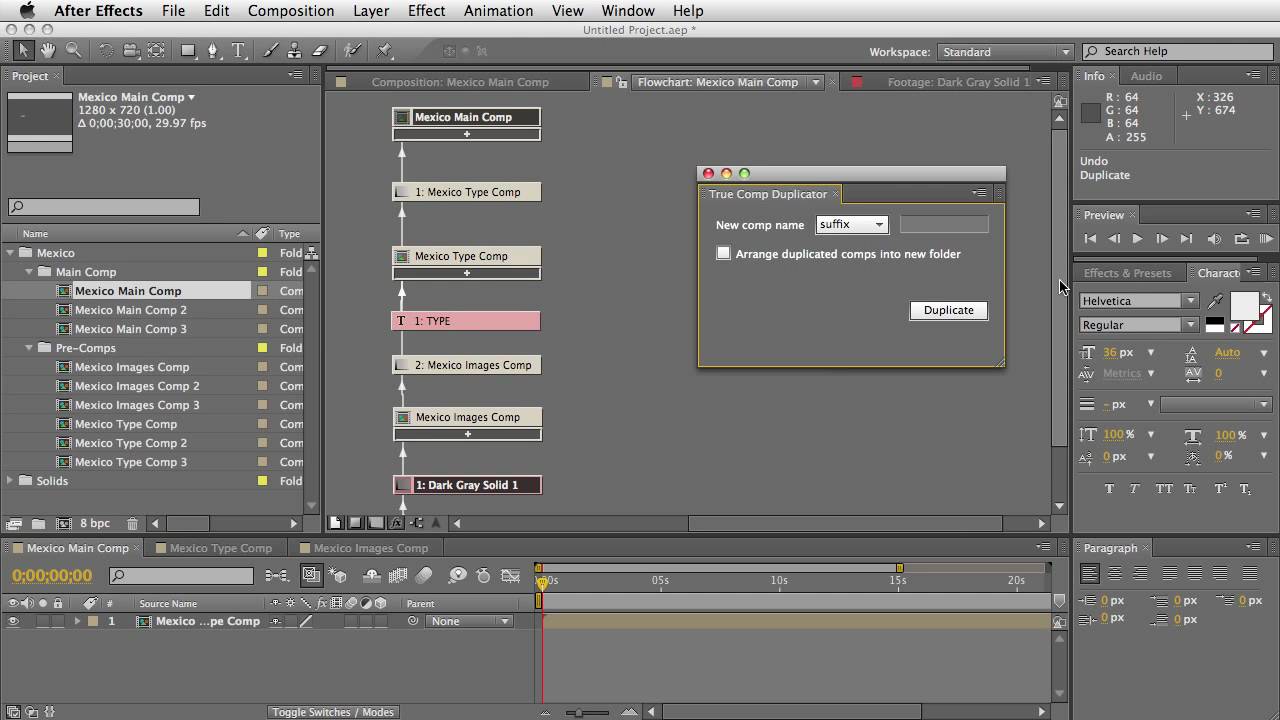Select the Pan Behind tool
The height and width of the screenshot is (720, 1280).
156,51
